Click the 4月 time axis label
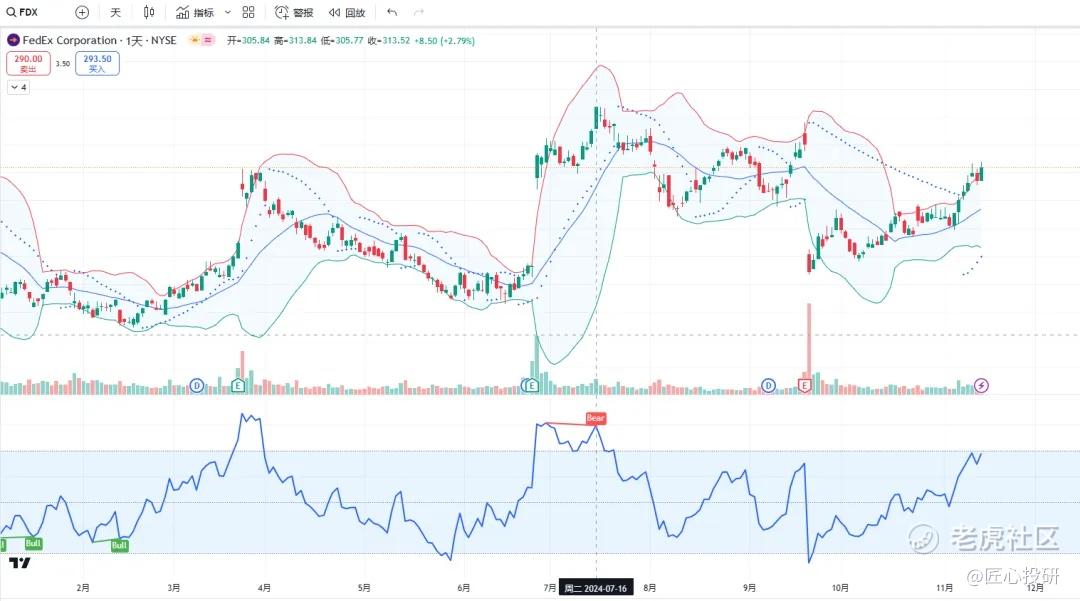 point(264,588)
